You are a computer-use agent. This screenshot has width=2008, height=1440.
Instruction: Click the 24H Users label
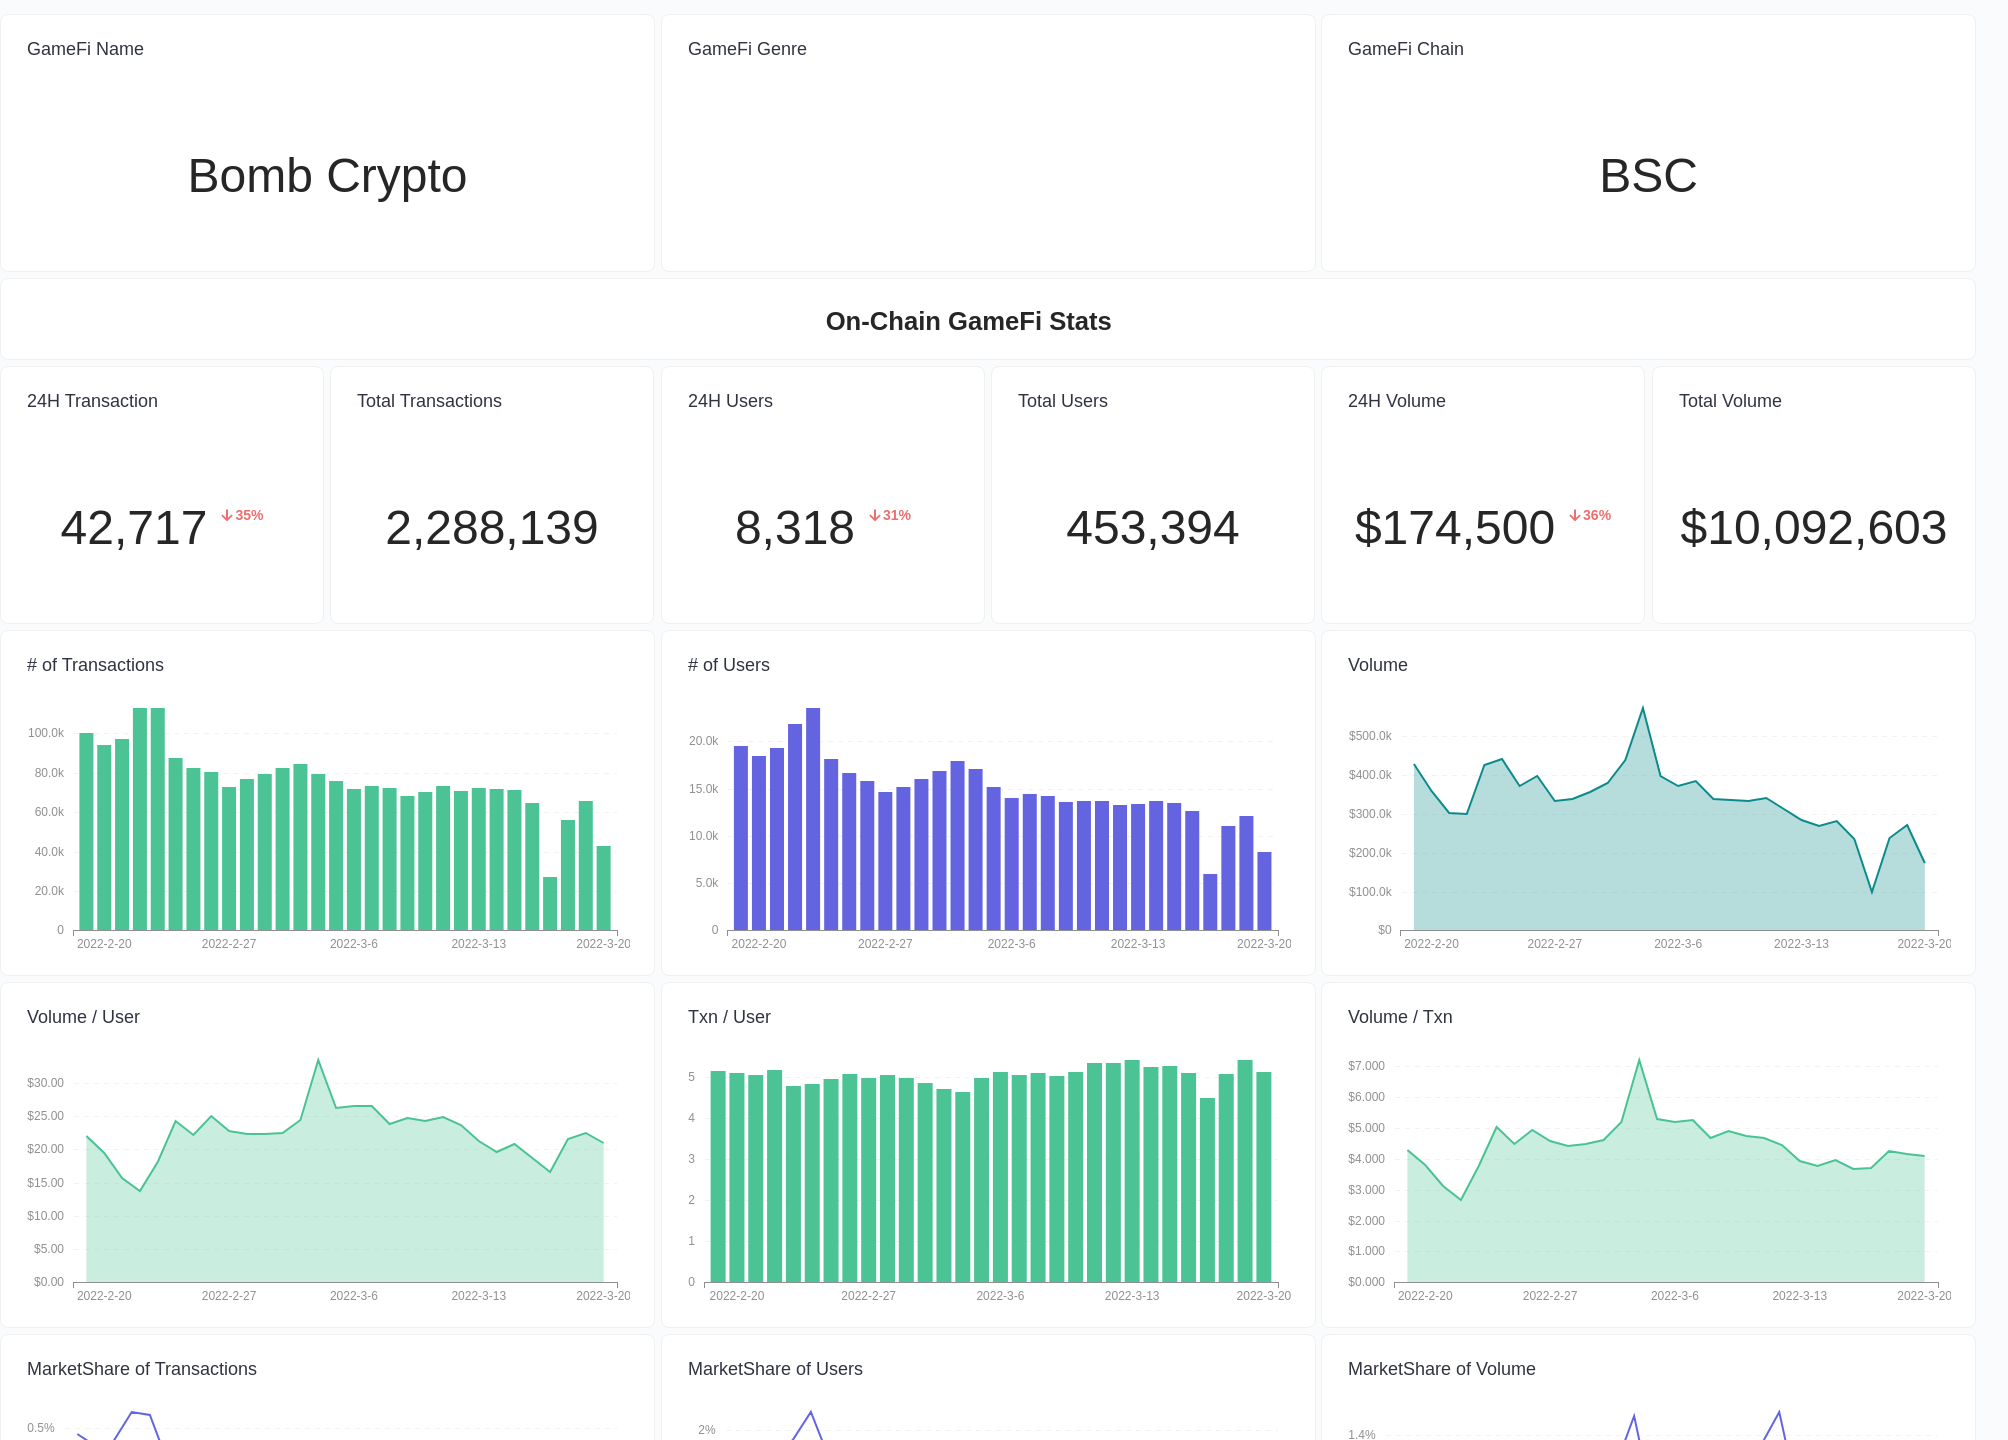pos(730,401)
